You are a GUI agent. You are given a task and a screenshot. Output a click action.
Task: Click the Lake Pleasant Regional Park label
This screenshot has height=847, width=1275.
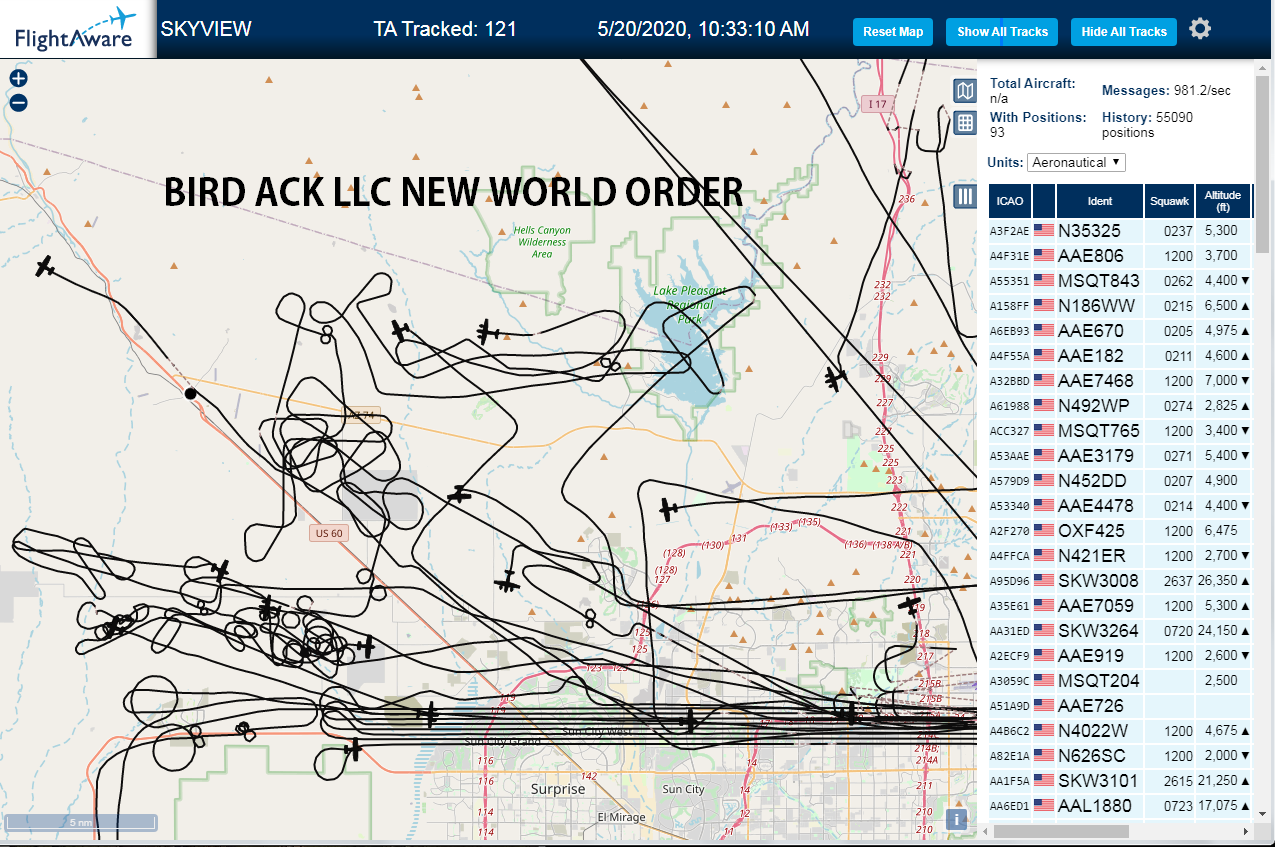(x=690, y=305)
